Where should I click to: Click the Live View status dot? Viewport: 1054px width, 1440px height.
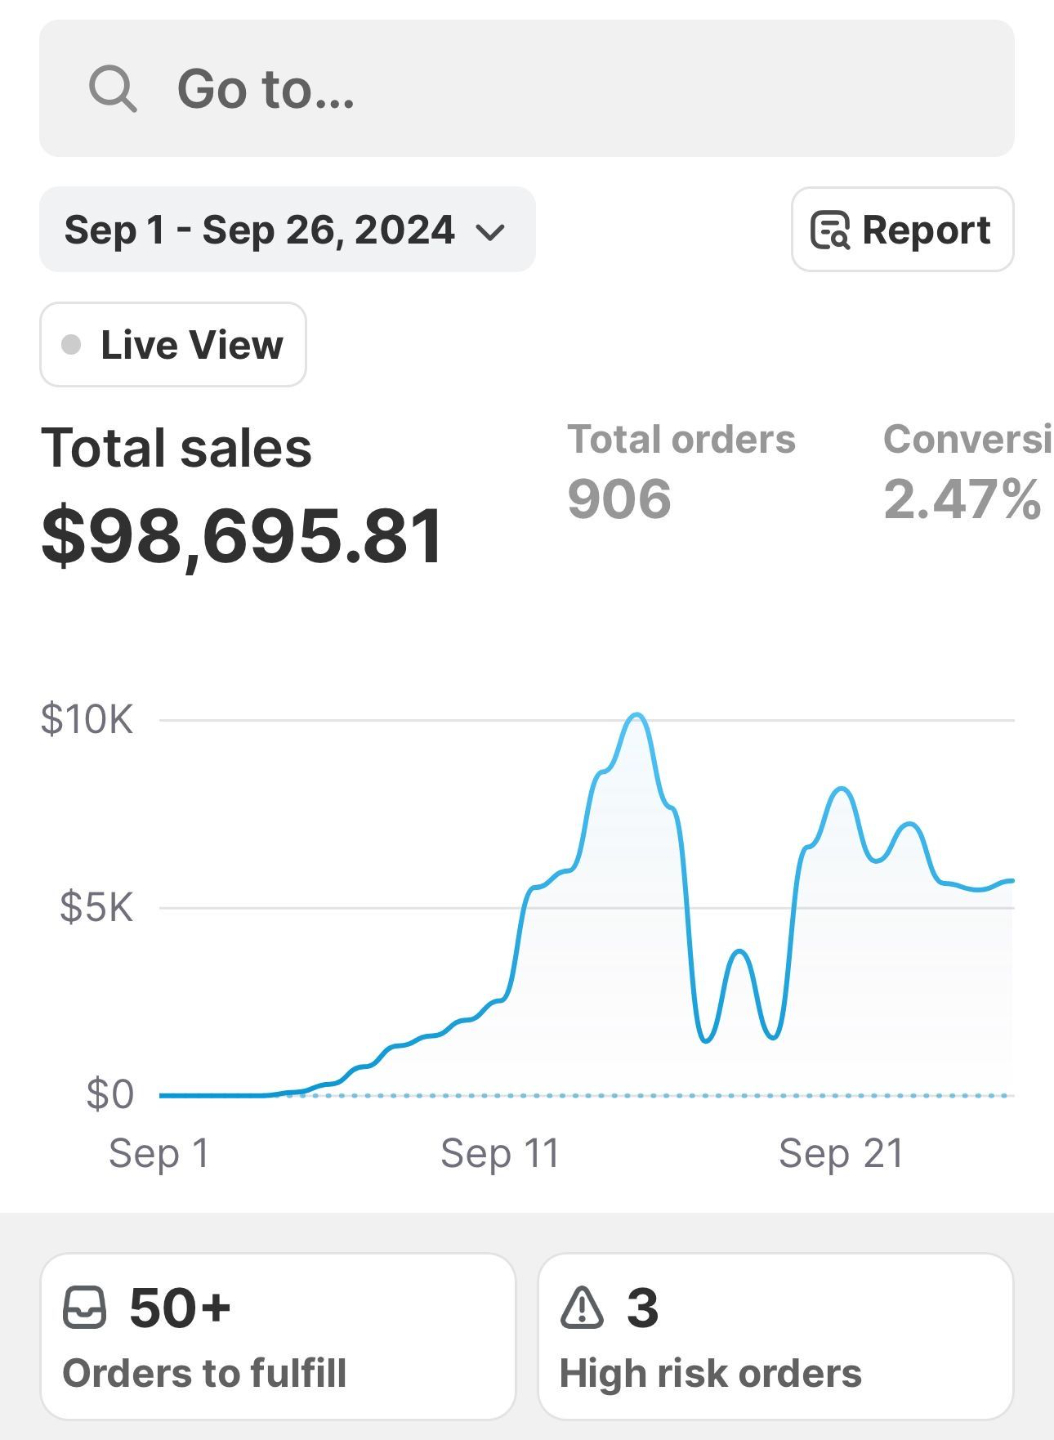pyautogui.click(x=71, y=345)
